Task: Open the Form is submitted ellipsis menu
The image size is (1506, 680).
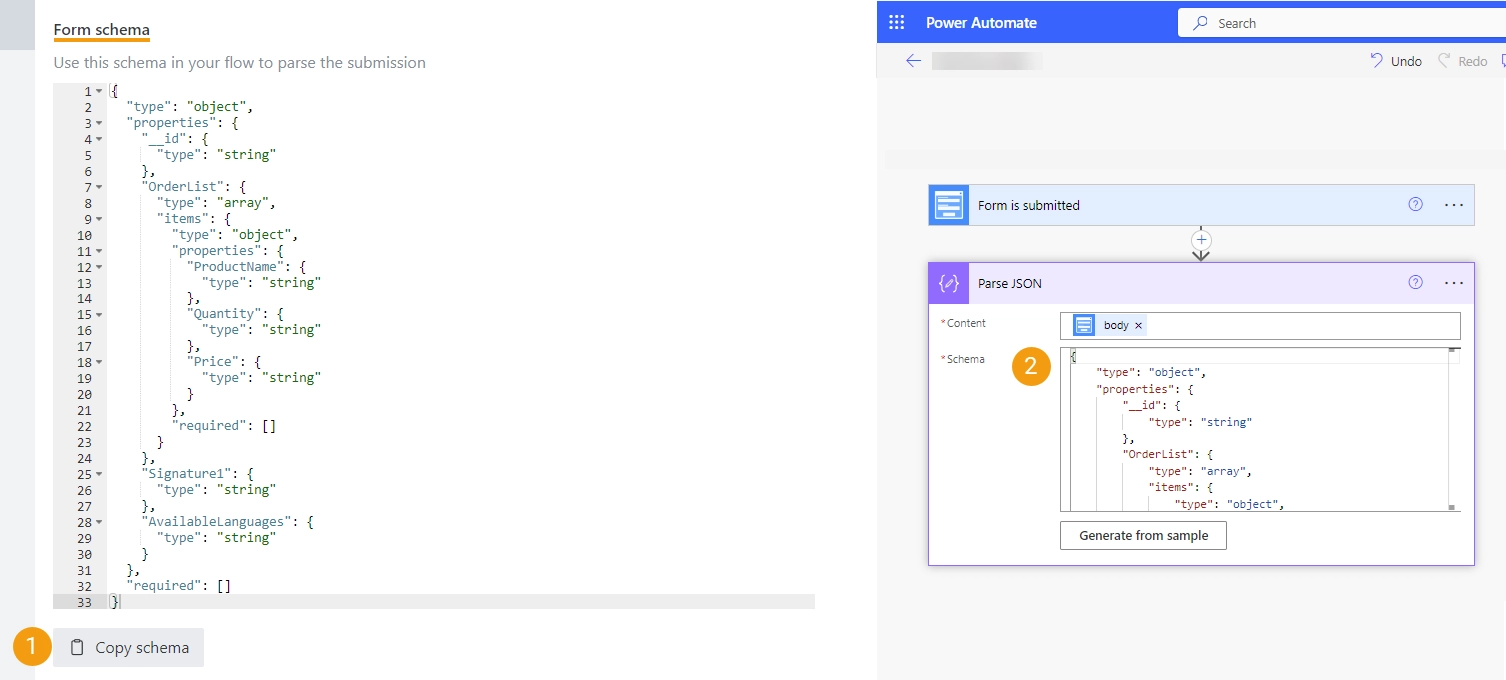Action: [x=1454, y=205]
